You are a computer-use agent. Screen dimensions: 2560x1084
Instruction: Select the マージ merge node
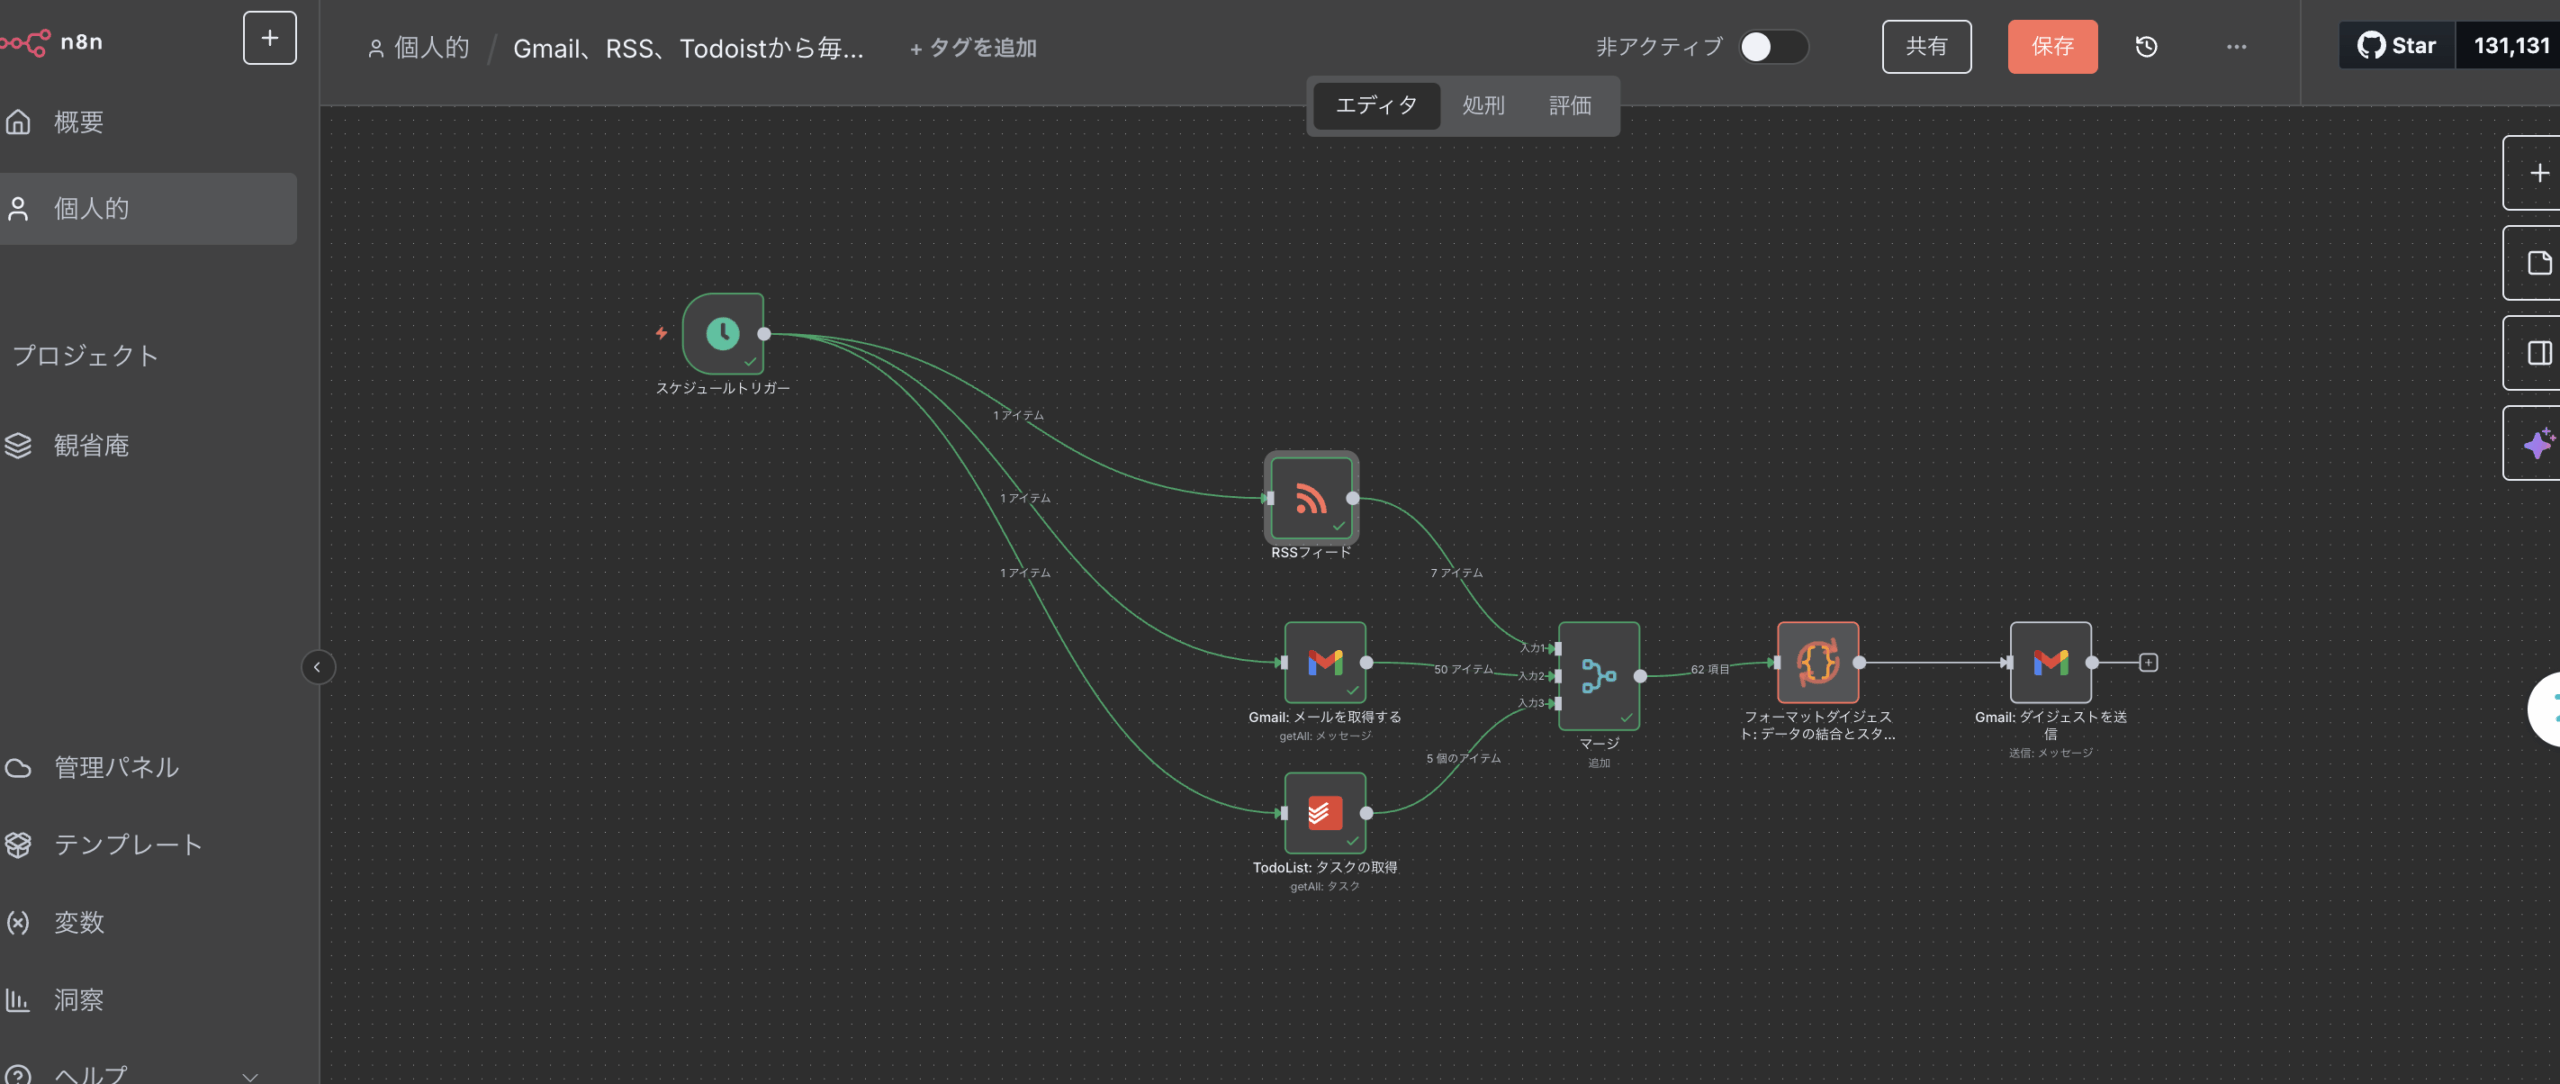pos(1599,676)
